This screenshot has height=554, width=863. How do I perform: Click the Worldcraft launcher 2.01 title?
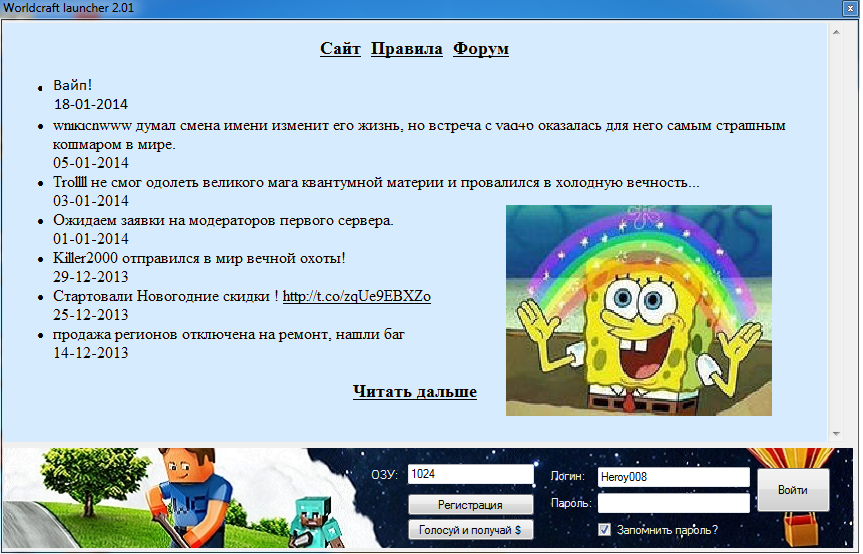[68, 8]
